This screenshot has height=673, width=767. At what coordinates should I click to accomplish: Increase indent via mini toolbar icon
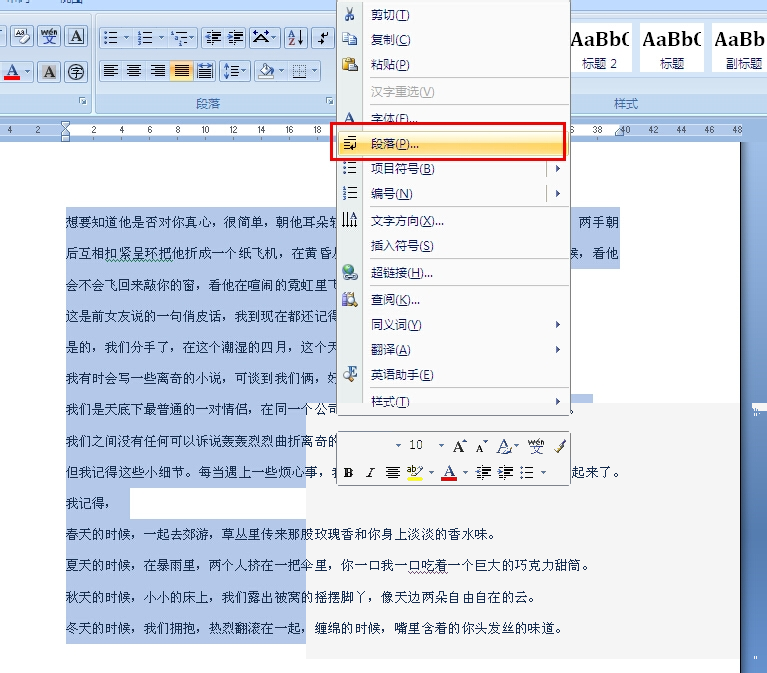coord(505,472)
